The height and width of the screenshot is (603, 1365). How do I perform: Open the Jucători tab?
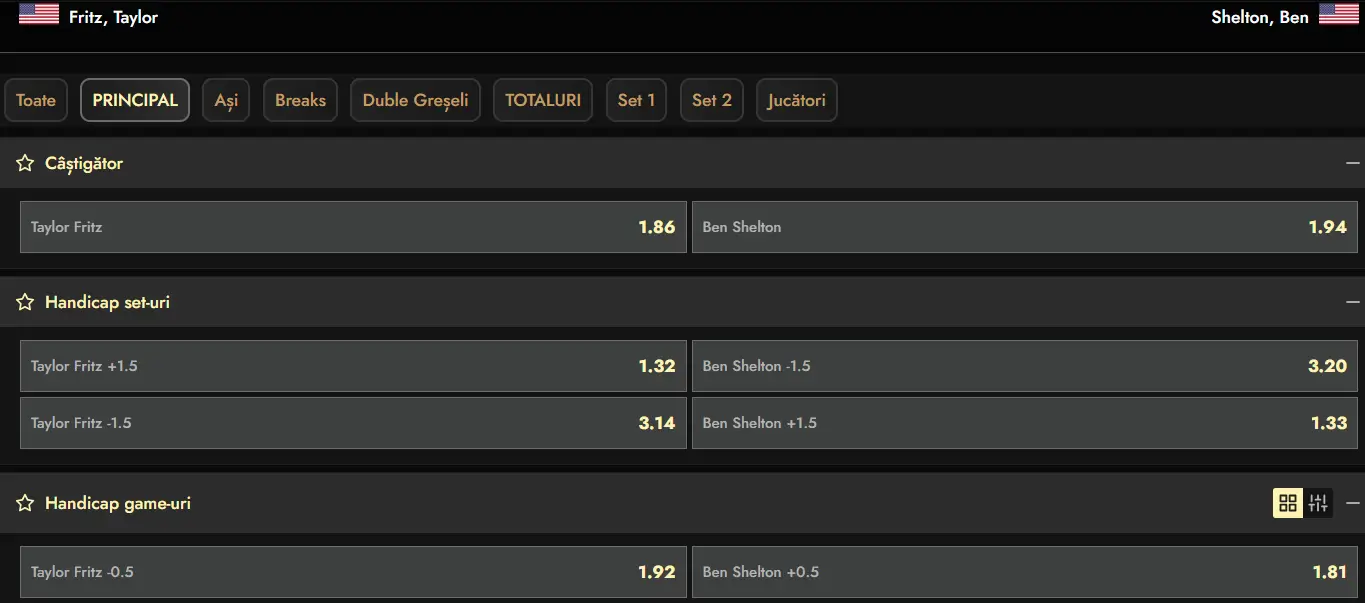coord(796,100)
